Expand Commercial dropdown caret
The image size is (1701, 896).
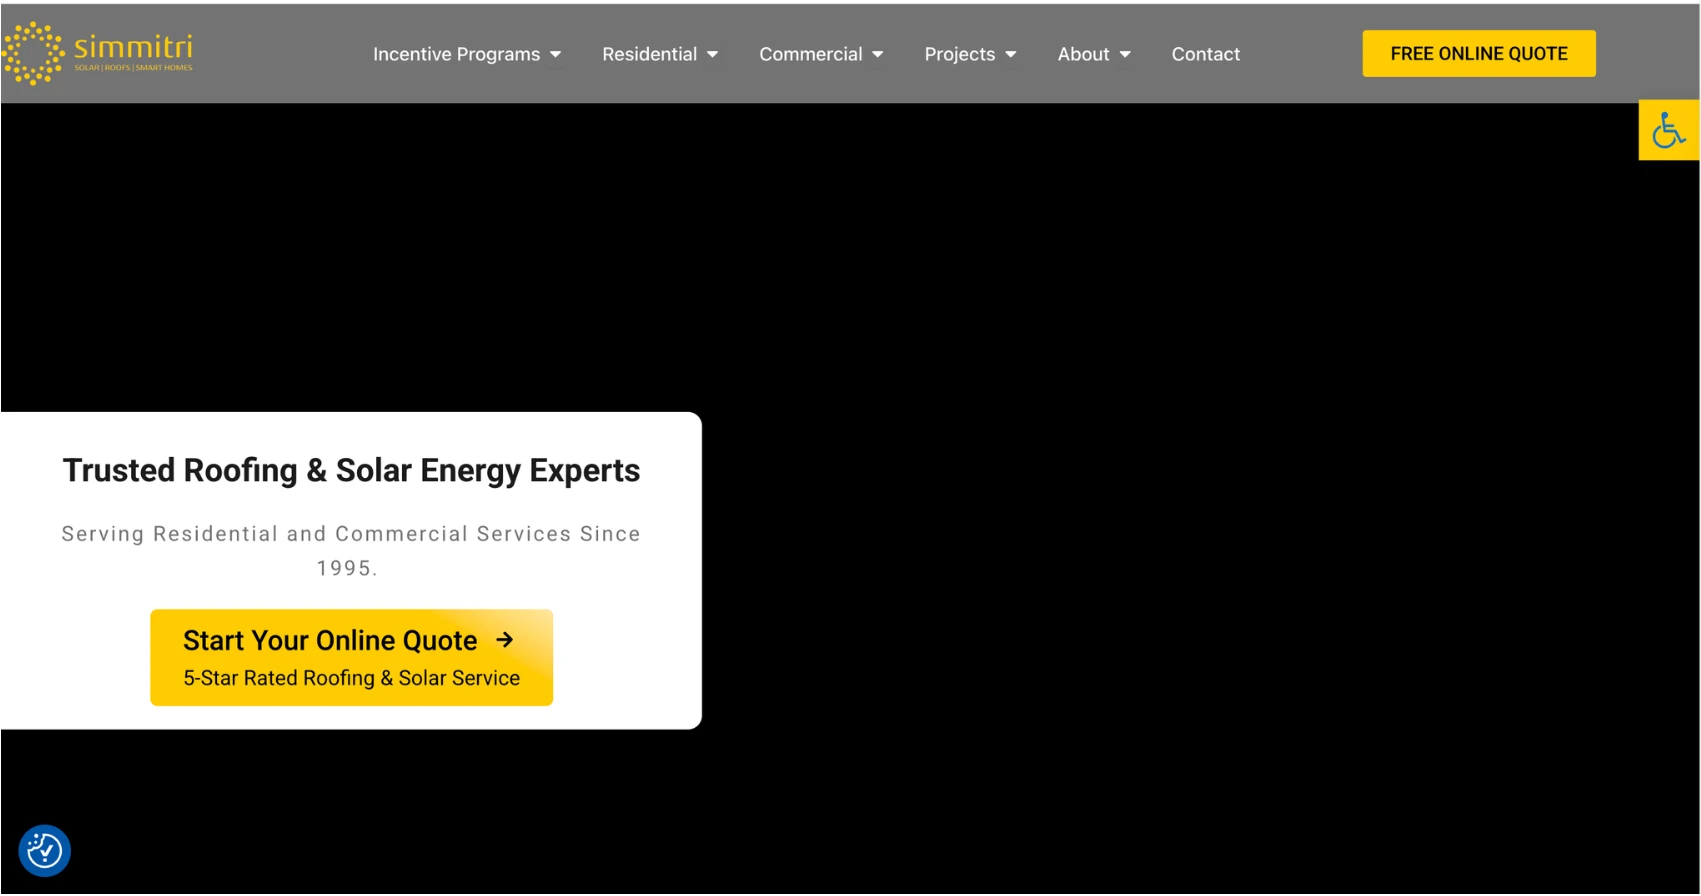point(878,55)
